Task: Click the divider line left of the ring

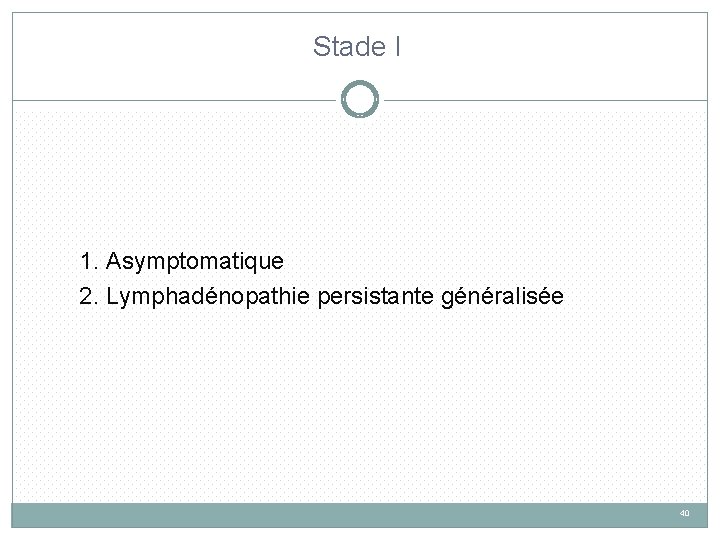Action: point(174,100)
